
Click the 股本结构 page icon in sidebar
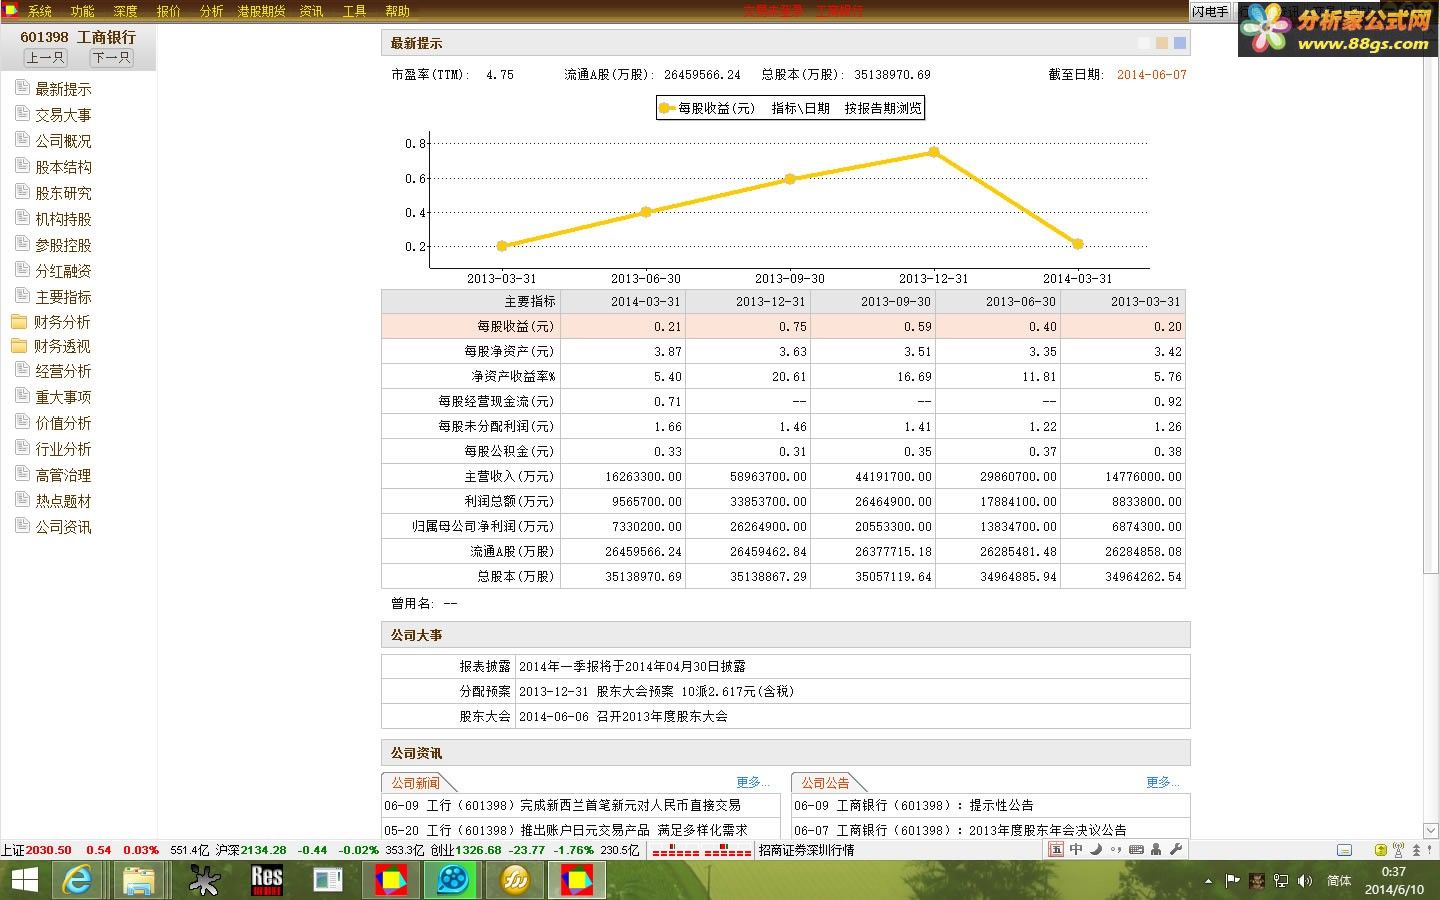tap(22, 166)
